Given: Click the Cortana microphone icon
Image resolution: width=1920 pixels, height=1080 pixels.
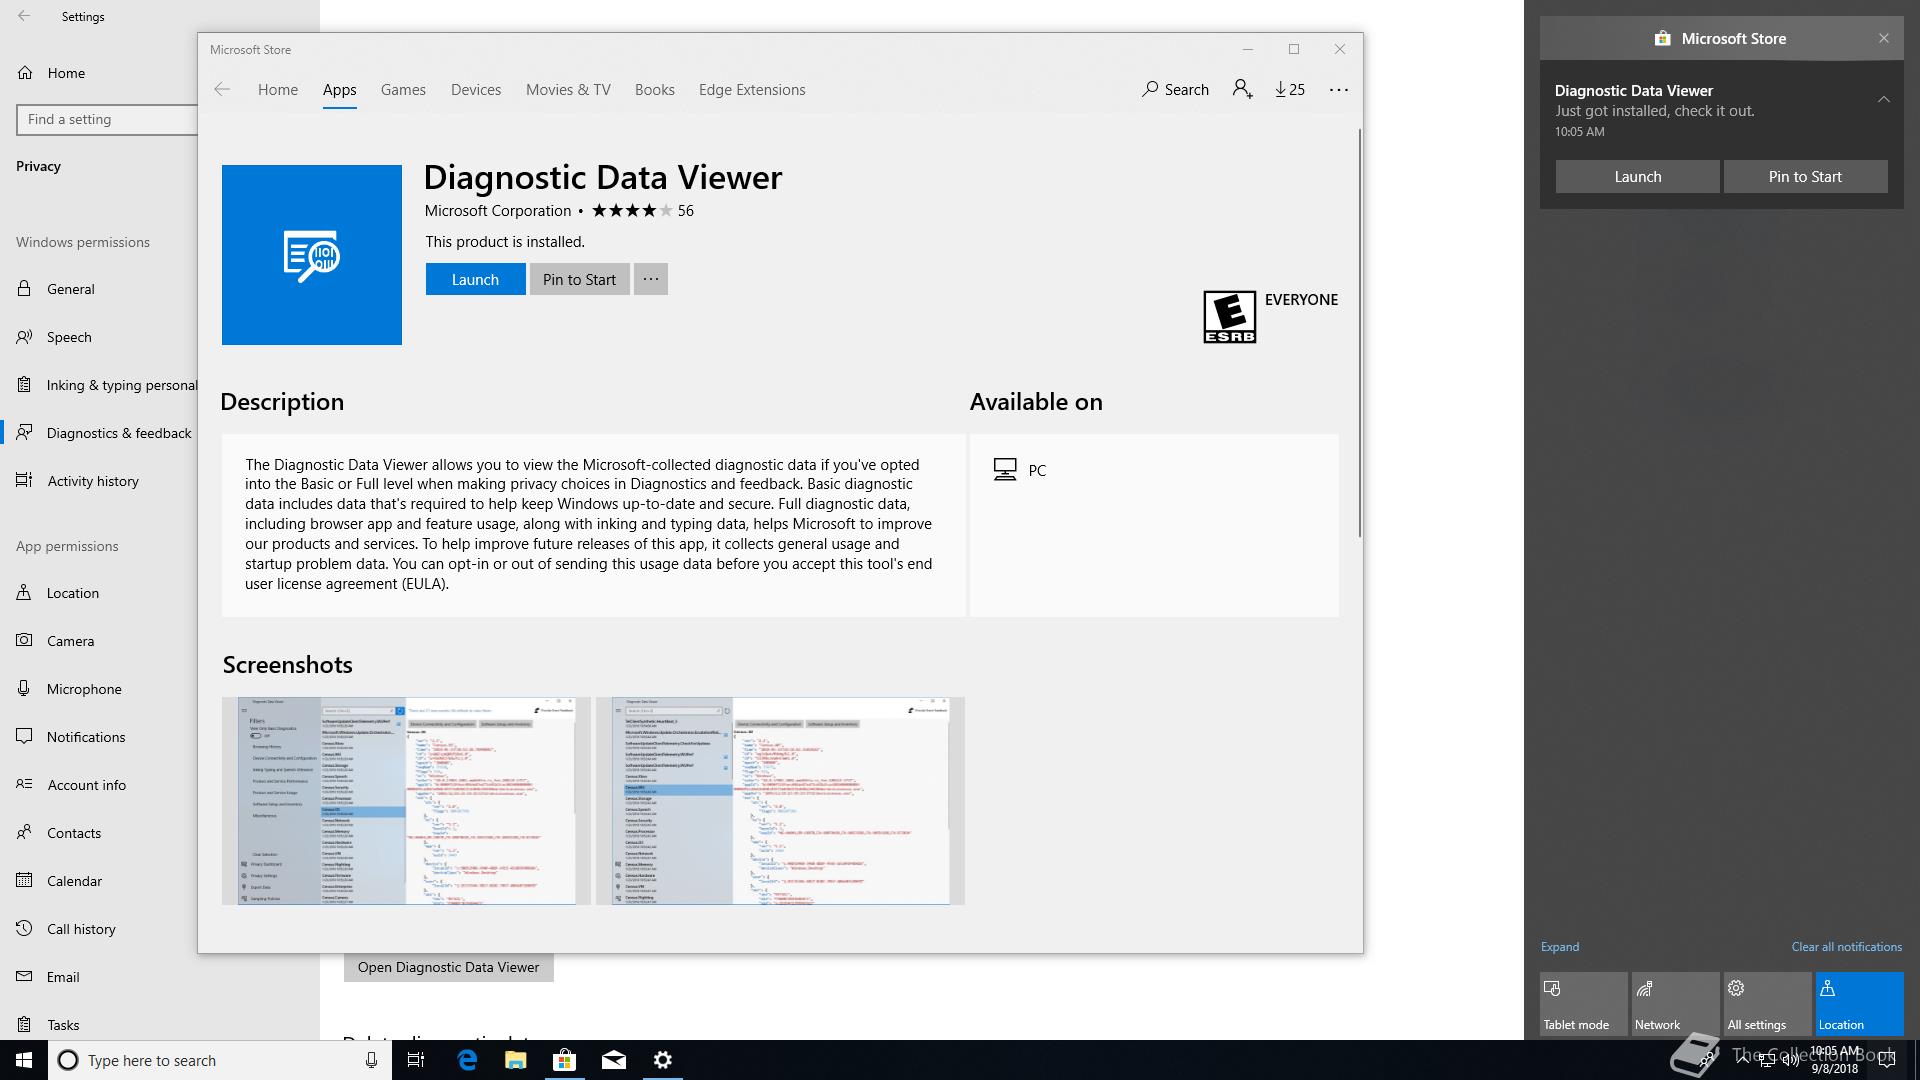Looking at the screenshot, I should click(371, 1060).
